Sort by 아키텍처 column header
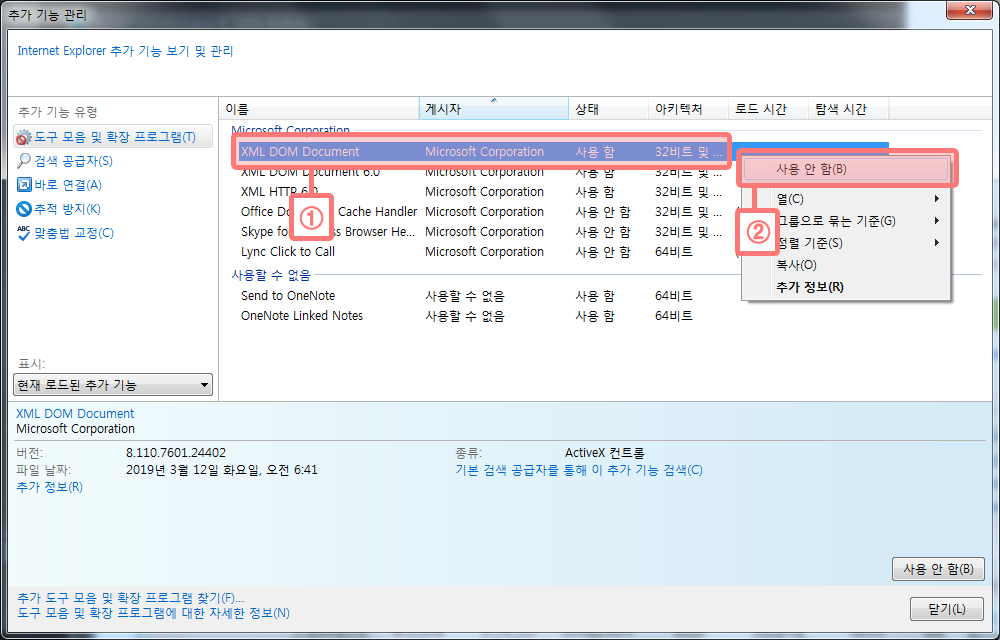Screen dimensions: 1000x640 point(688,109)
